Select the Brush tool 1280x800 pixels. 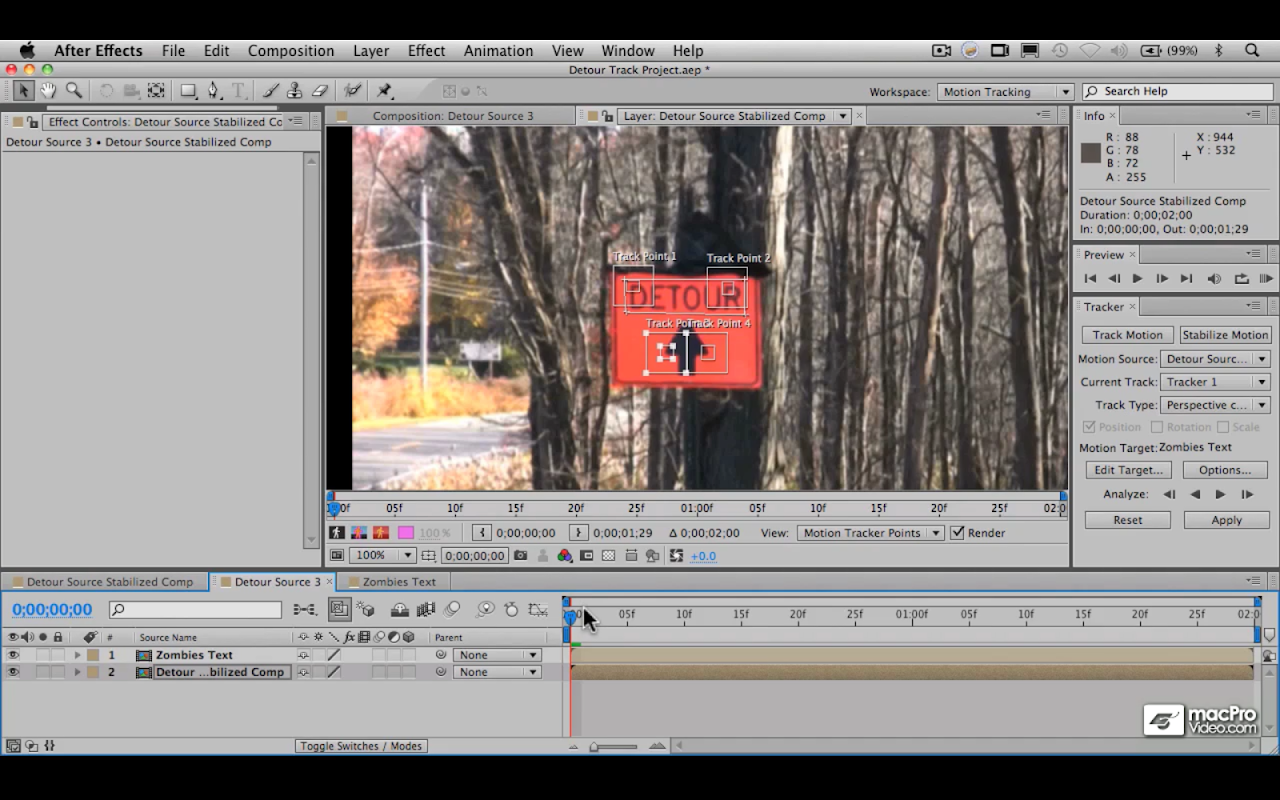coord(270,91)
